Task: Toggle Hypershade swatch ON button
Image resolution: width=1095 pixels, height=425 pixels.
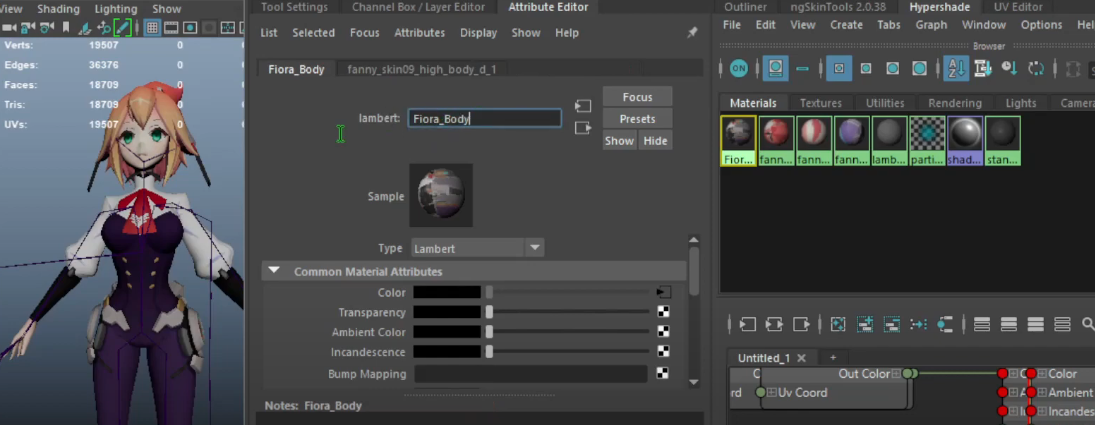Action: (x=738, y=68)
